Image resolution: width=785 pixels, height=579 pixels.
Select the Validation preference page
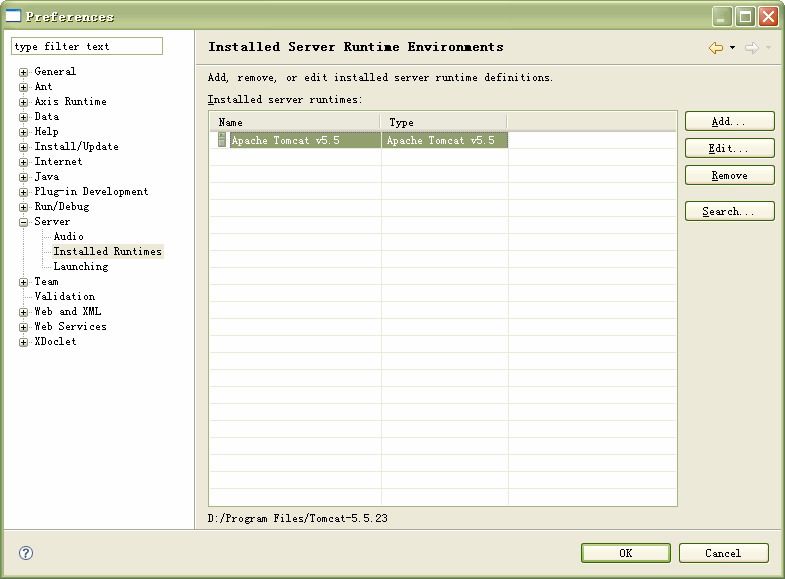pos(65,296)
